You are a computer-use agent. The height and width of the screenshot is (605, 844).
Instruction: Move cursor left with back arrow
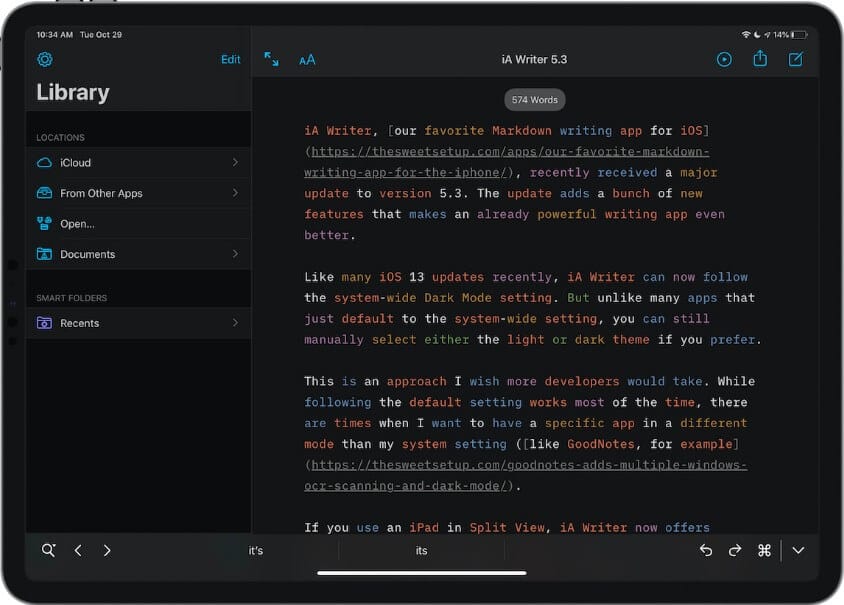click(78, 550)
